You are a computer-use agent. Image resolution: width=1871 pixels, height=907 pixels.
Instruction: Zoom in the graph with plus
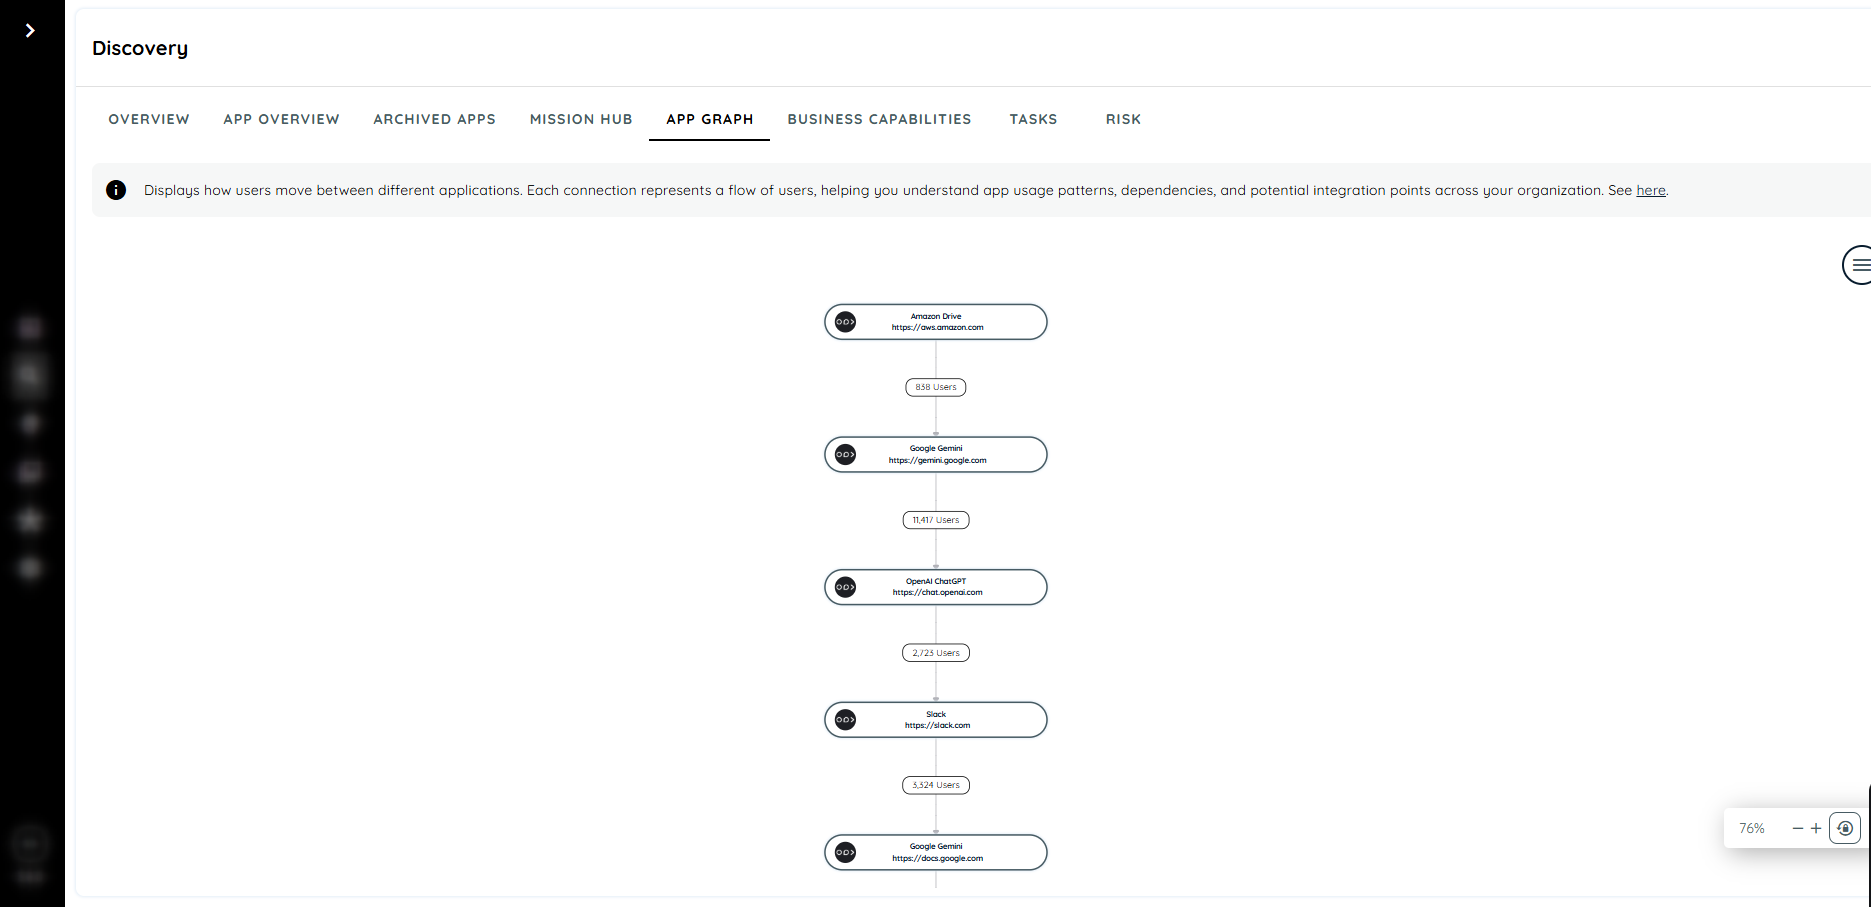coord(1816,828)
